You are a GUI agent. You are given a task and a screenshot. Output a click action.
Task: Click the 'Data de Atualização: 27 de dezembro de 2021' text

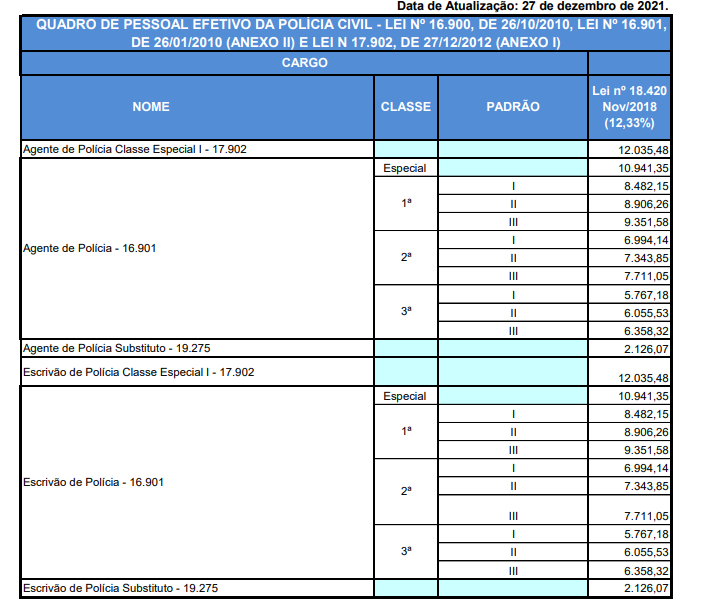coord(532,6)
